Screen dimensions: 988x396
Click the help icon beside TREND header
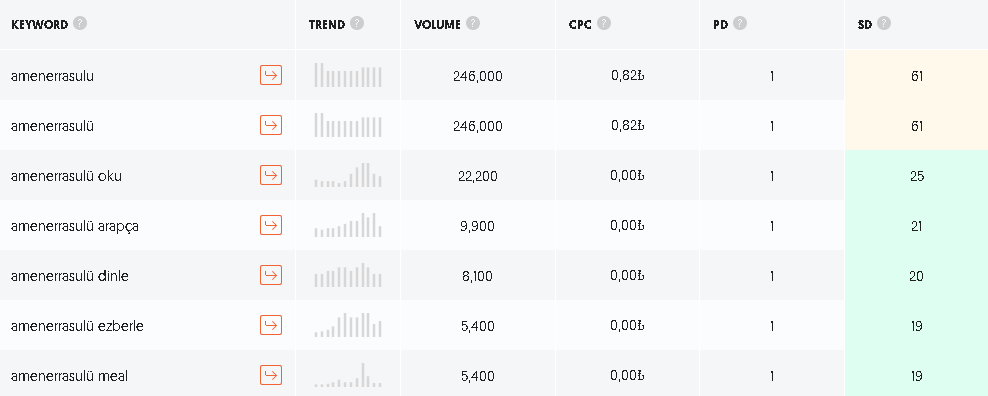tap(357, 23)
